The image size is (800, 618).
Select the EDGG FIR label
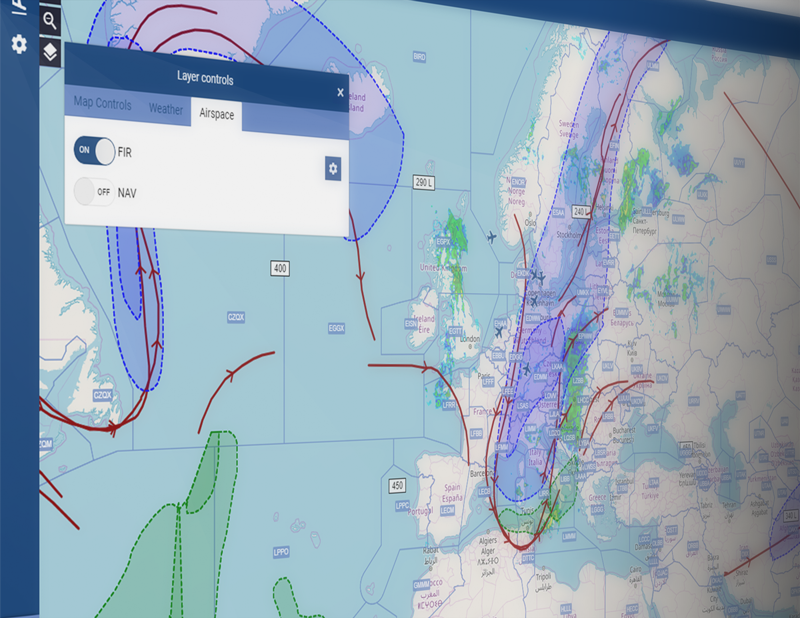(x=516, y=357)
